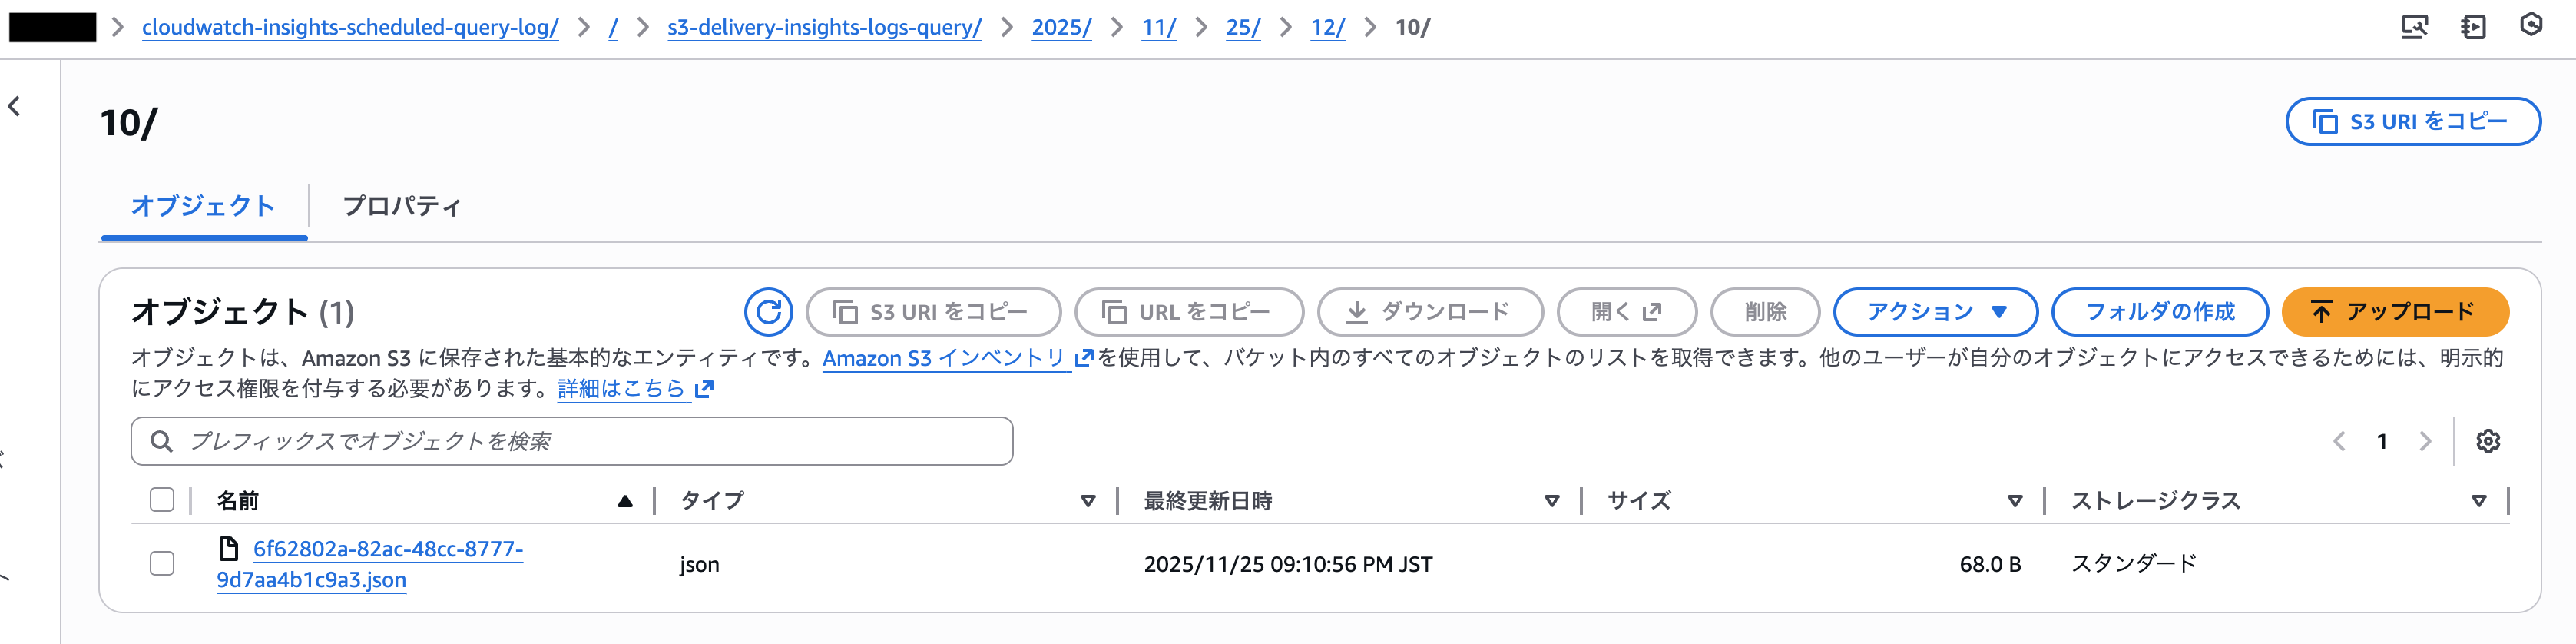
Task: Check the 6f62802a json object's checkbox
Action: point(162,564)
